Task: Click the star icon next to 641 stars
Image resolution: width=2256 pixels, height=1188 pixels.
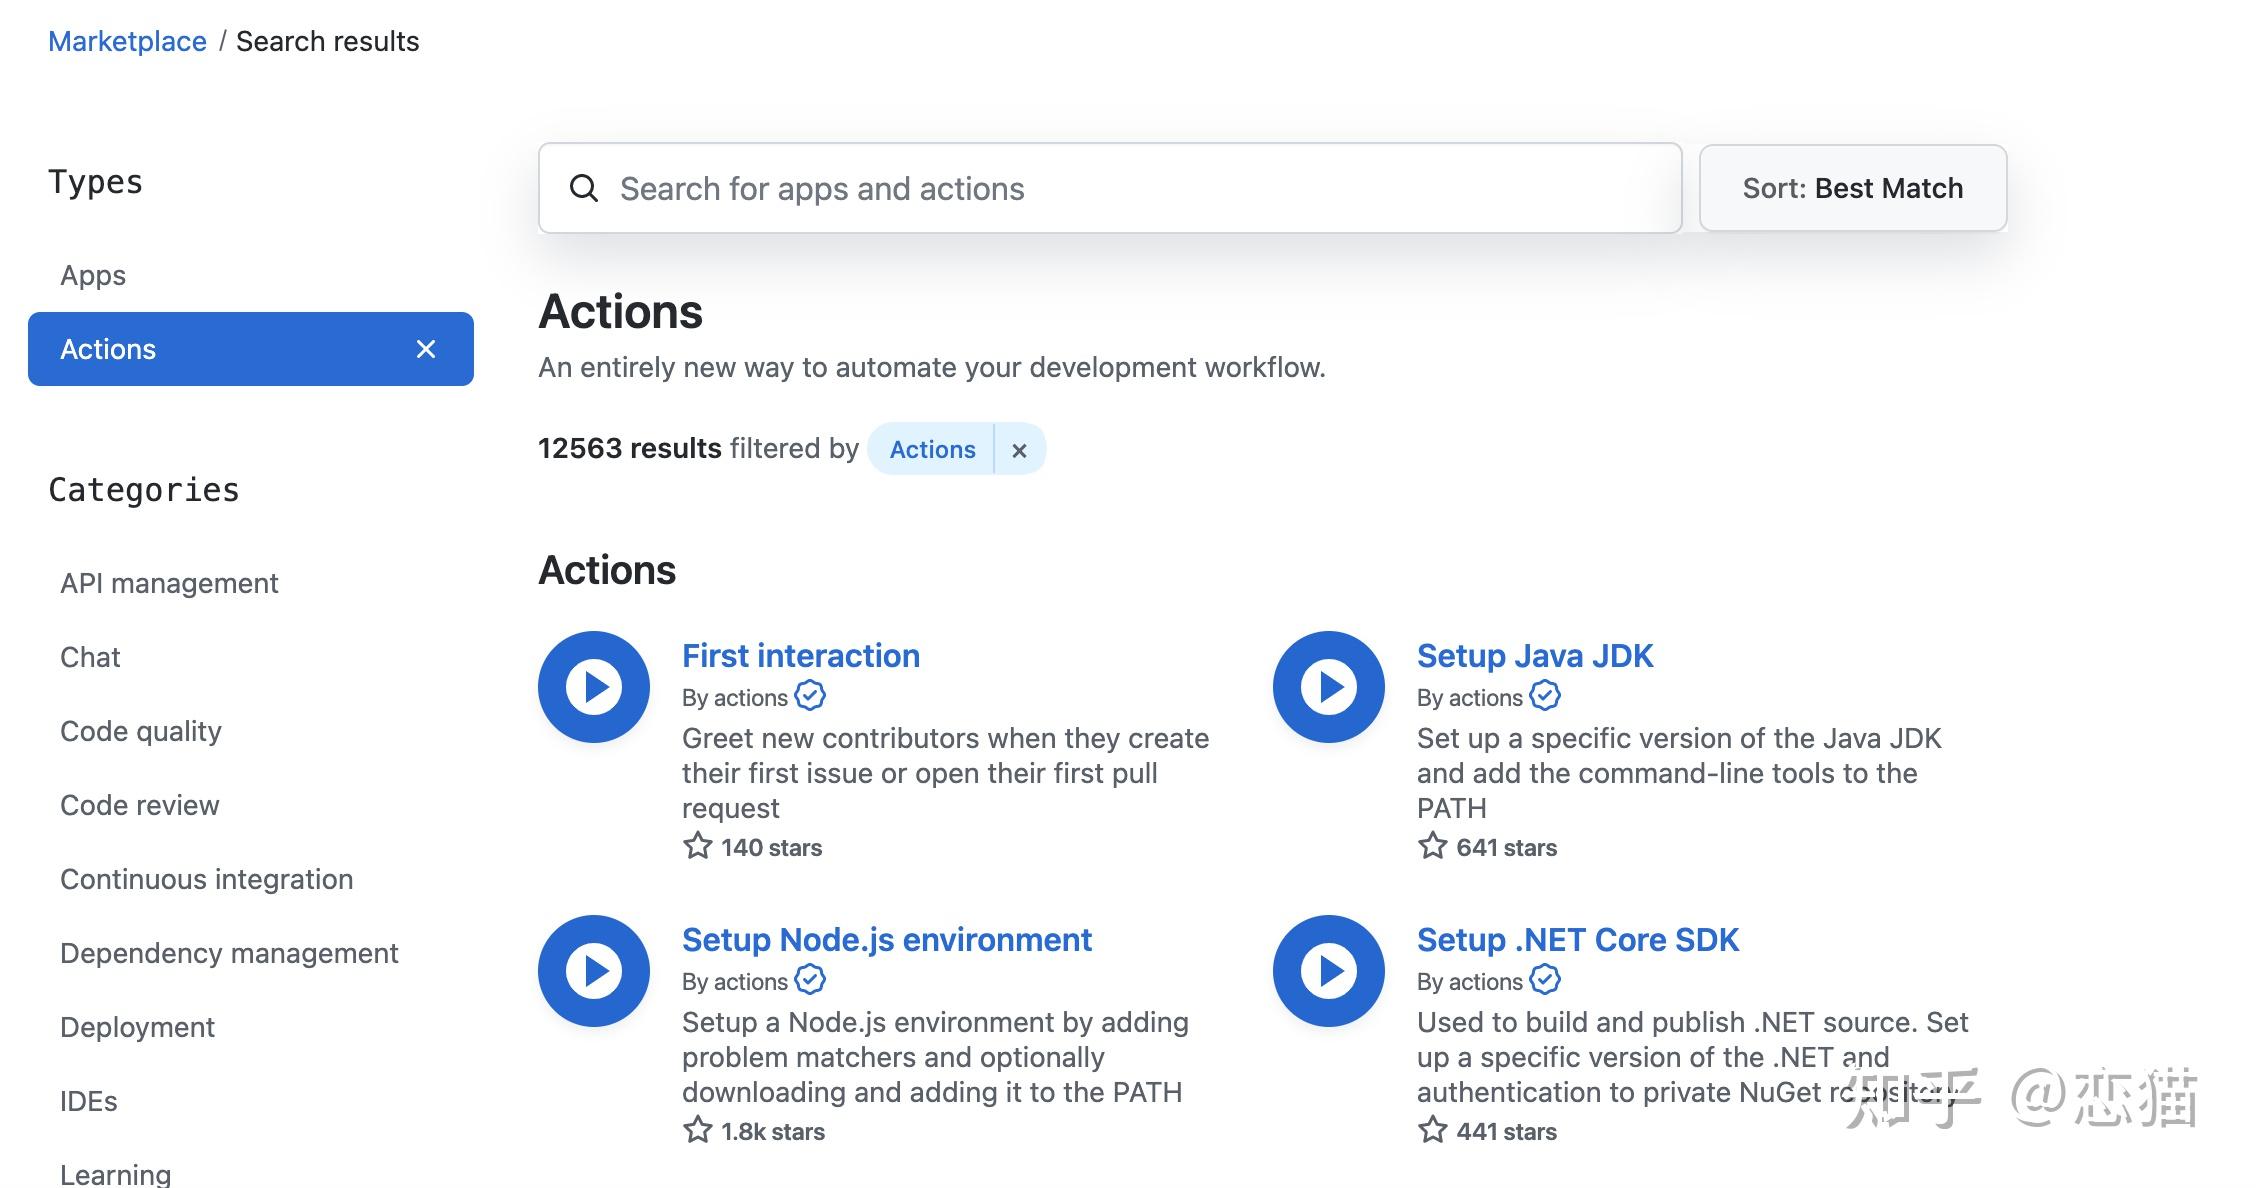Action: (x=1433, y=847)
